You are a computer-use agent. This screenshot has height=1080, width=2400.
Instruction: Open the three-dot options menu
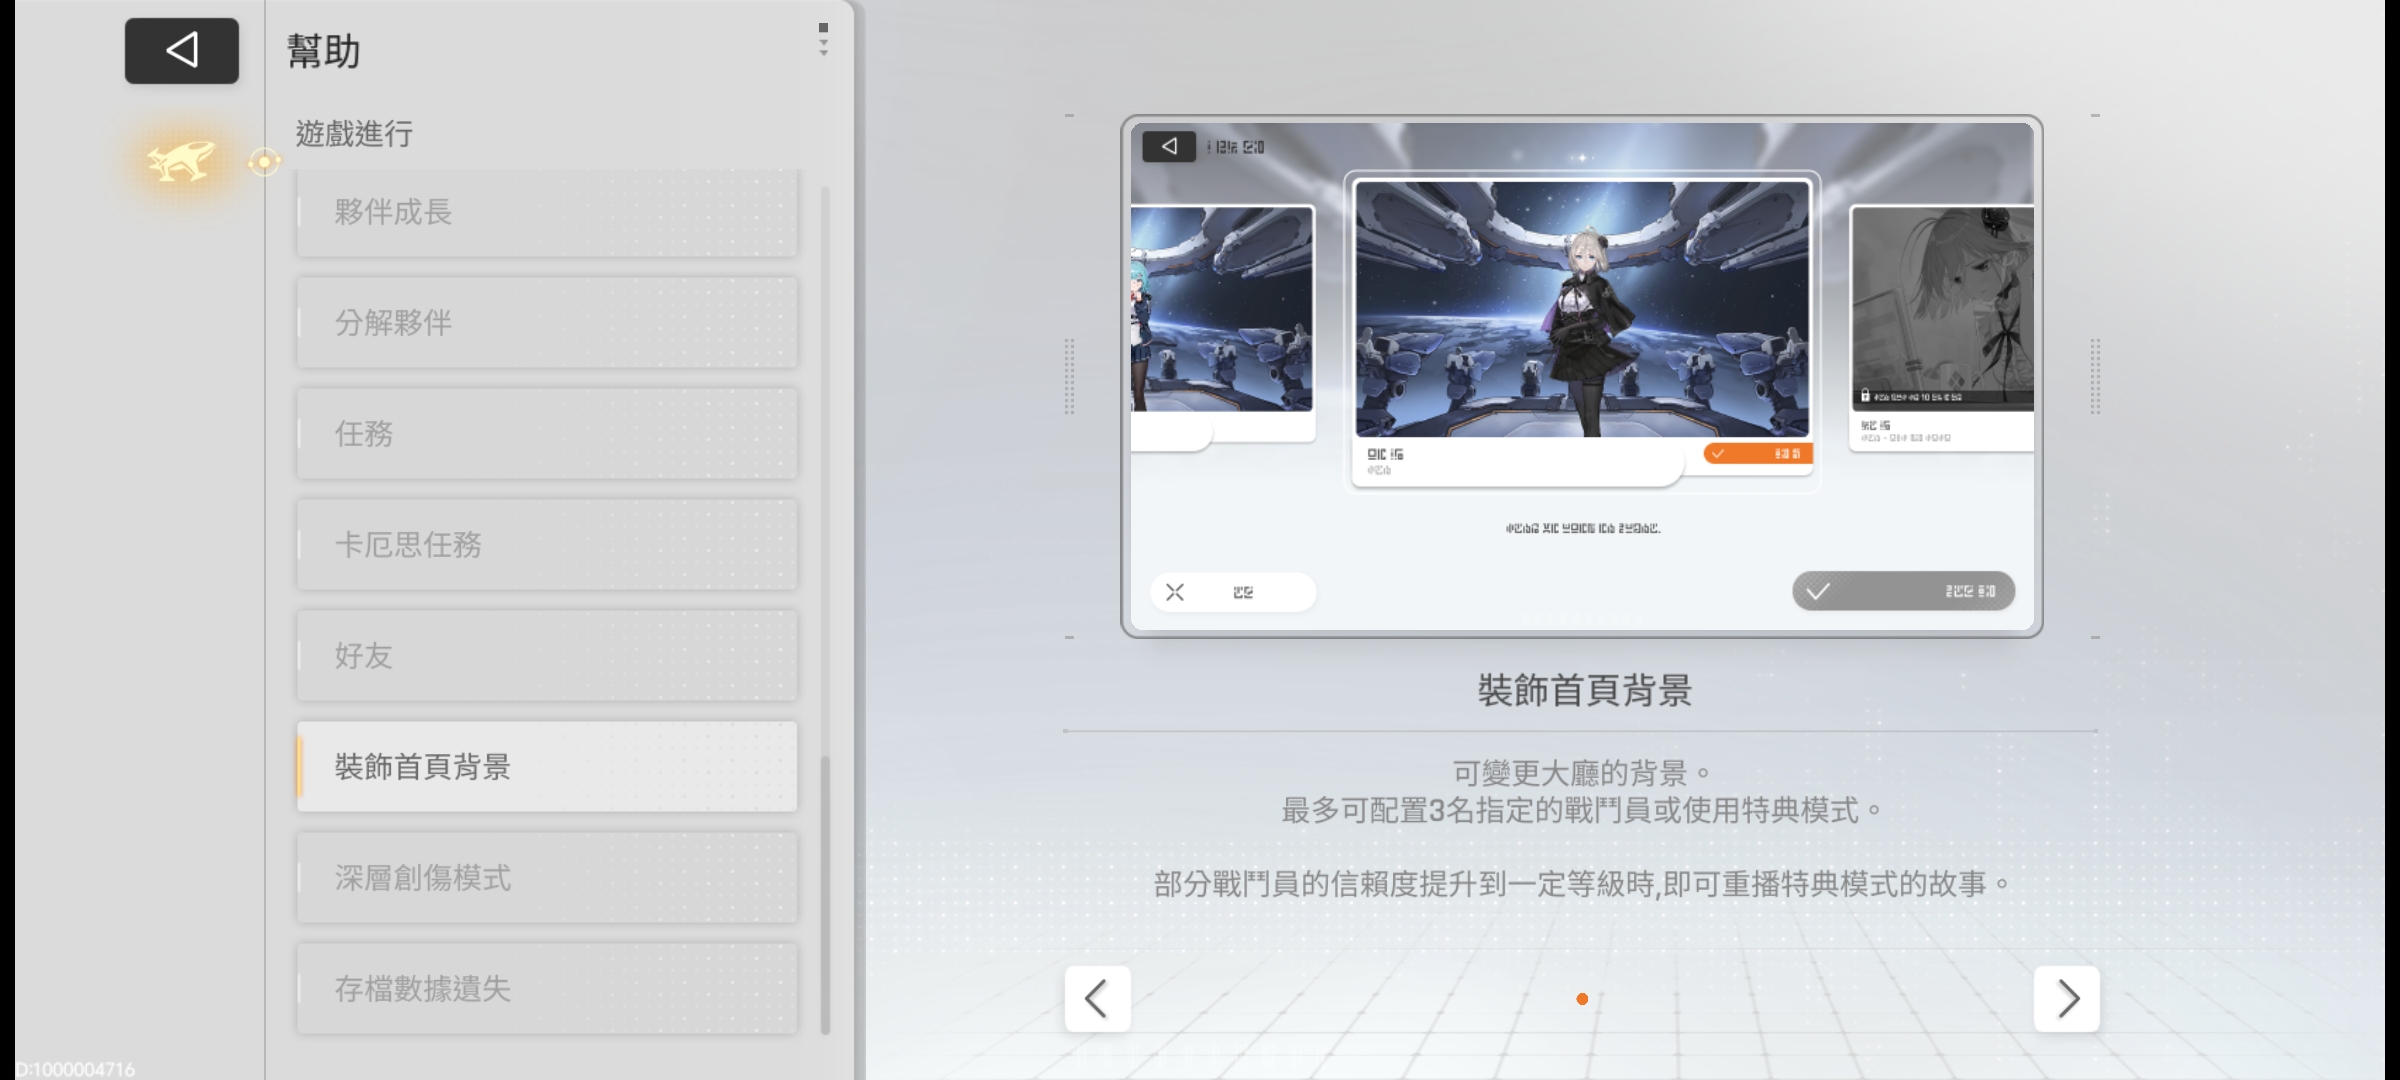point(823,40)
